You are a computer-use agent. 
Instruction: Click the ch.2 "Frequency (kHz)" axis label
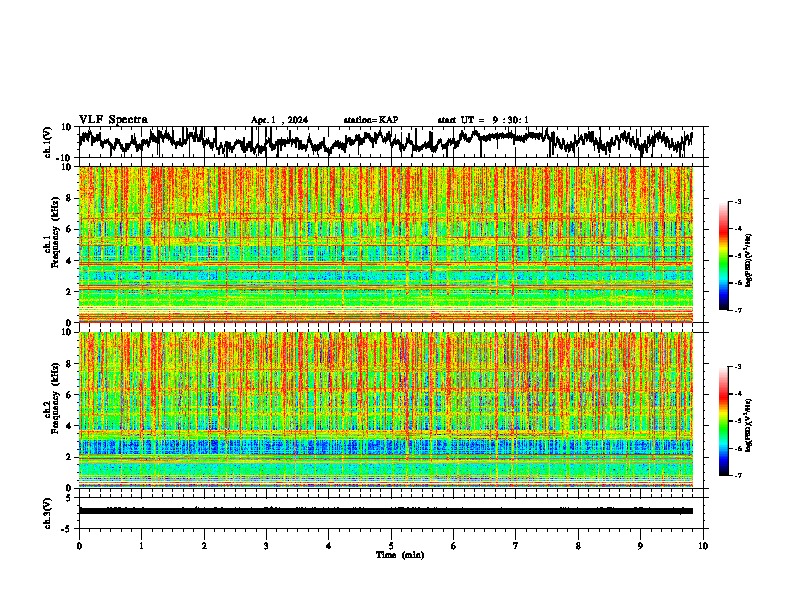(x=55, y=398)
